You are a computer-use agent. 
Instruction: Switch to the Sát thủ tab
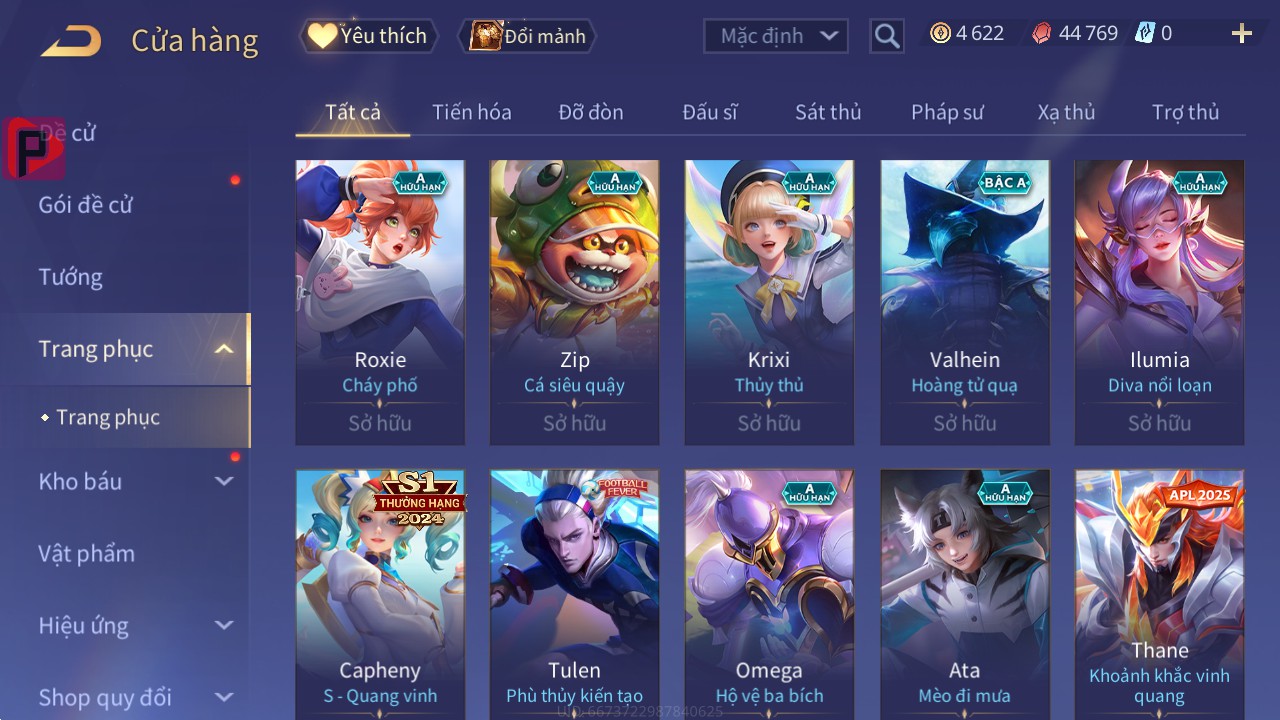click(x=828, y=112)
